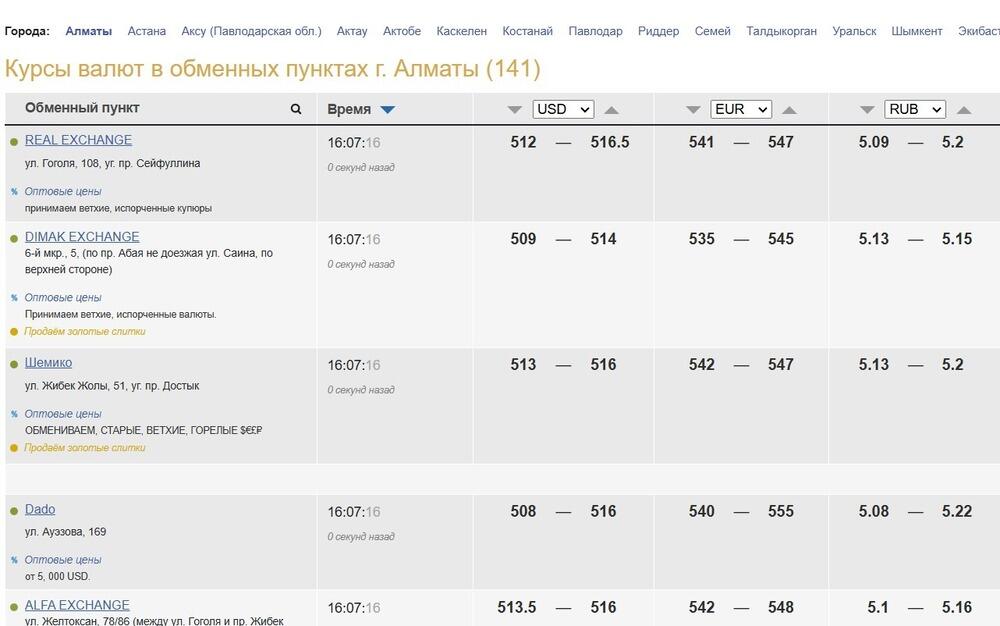Open the EUR currency dropdown
Image resolution: width=1000 pixels, height=626 pixels.
pos(740,109)
